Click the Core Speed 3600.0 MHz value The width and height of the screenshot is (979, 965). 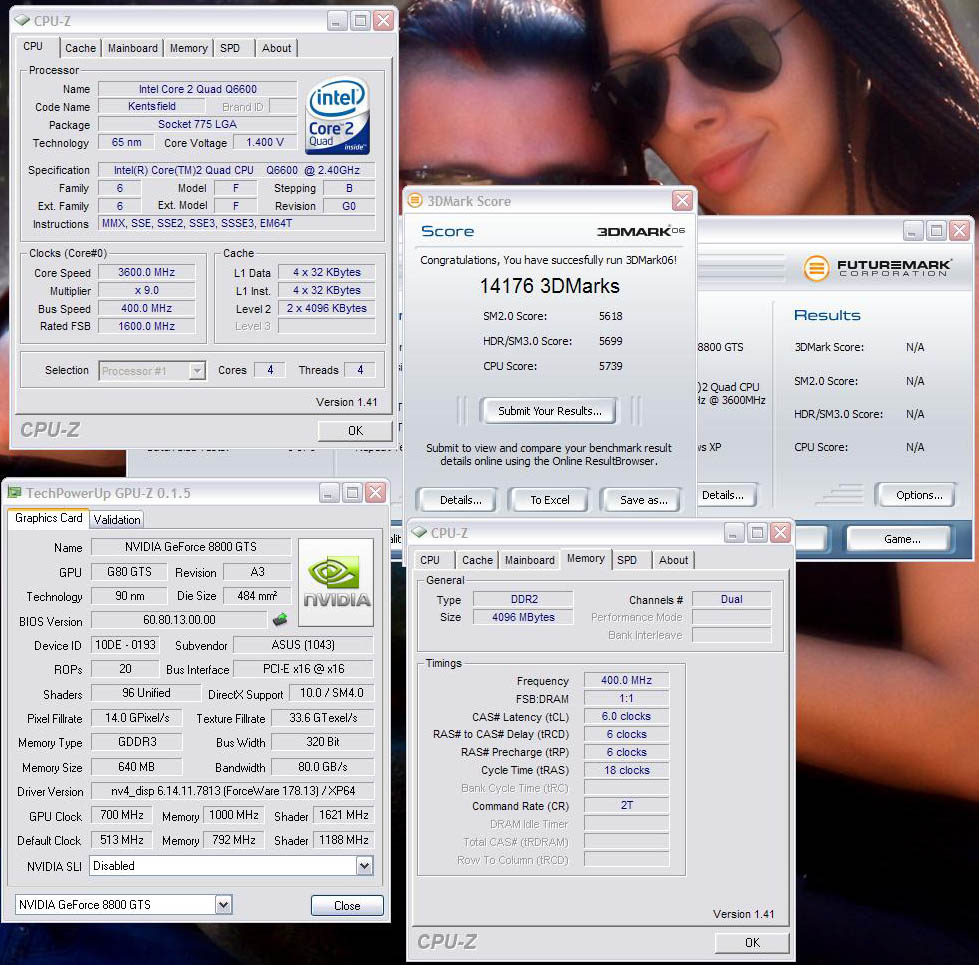point(147,272)
